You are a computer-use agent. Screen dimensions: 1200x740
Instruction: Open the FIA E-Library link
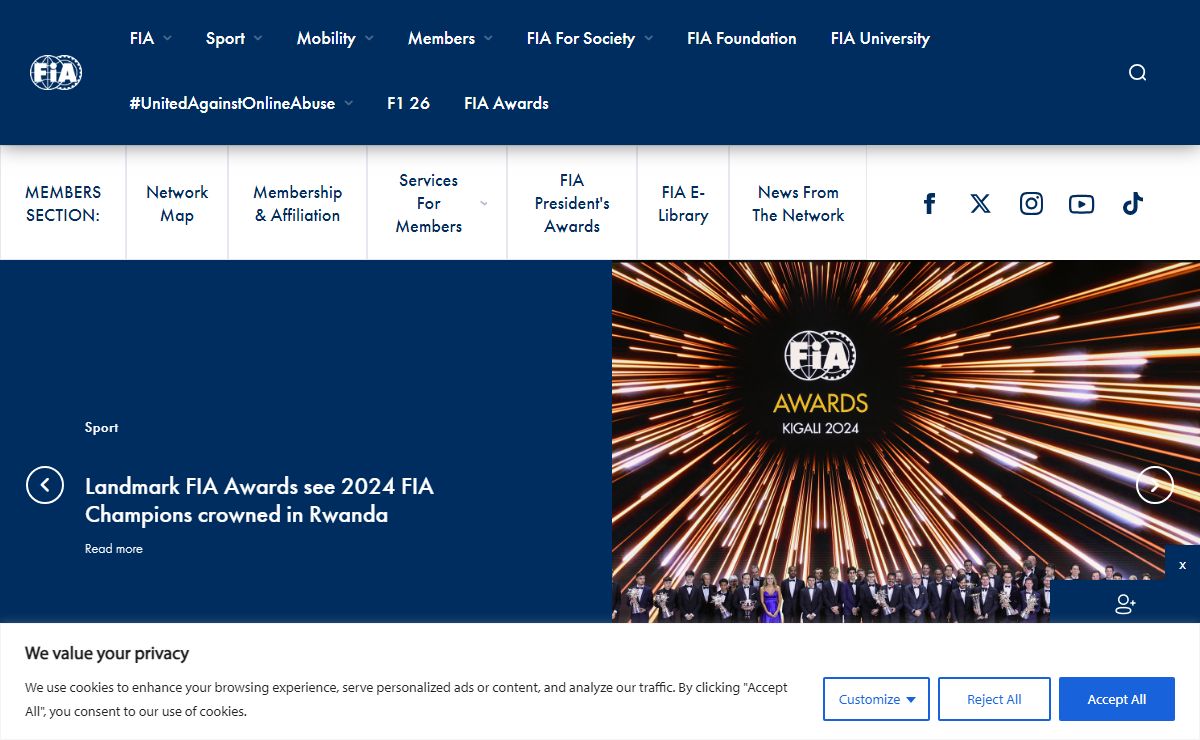coord(683,203)
